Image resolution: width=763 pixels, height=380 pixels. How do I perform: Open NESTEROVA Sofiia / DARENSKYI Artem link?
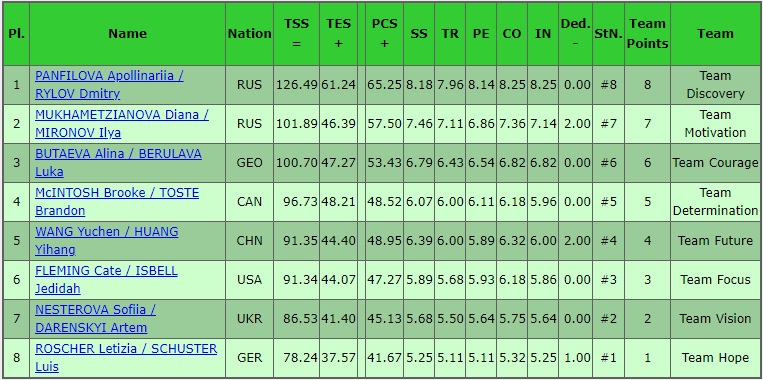pyautogui.click(x=95, y=318)
